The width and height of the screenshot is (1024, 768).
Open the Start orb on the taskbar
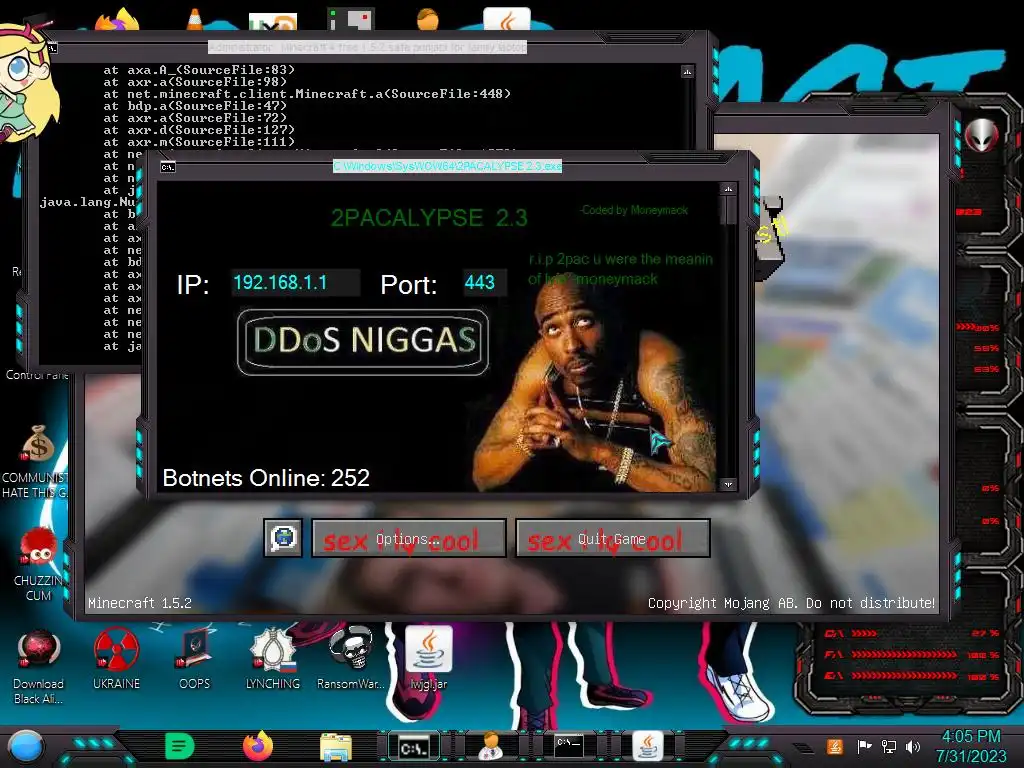(26, 747)
